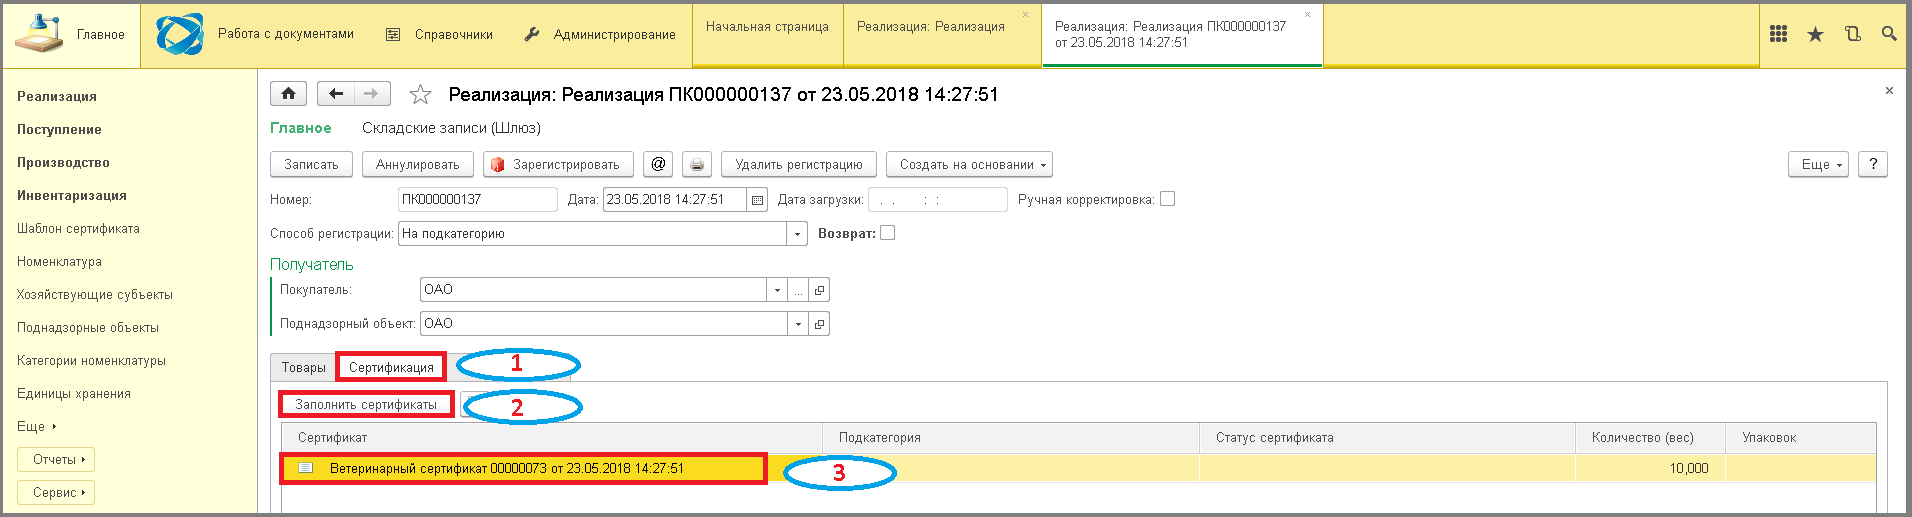Viewport: 1912px width, 517px height.
Task: Open Поднадзорный объект record icon
Action: 819,324
